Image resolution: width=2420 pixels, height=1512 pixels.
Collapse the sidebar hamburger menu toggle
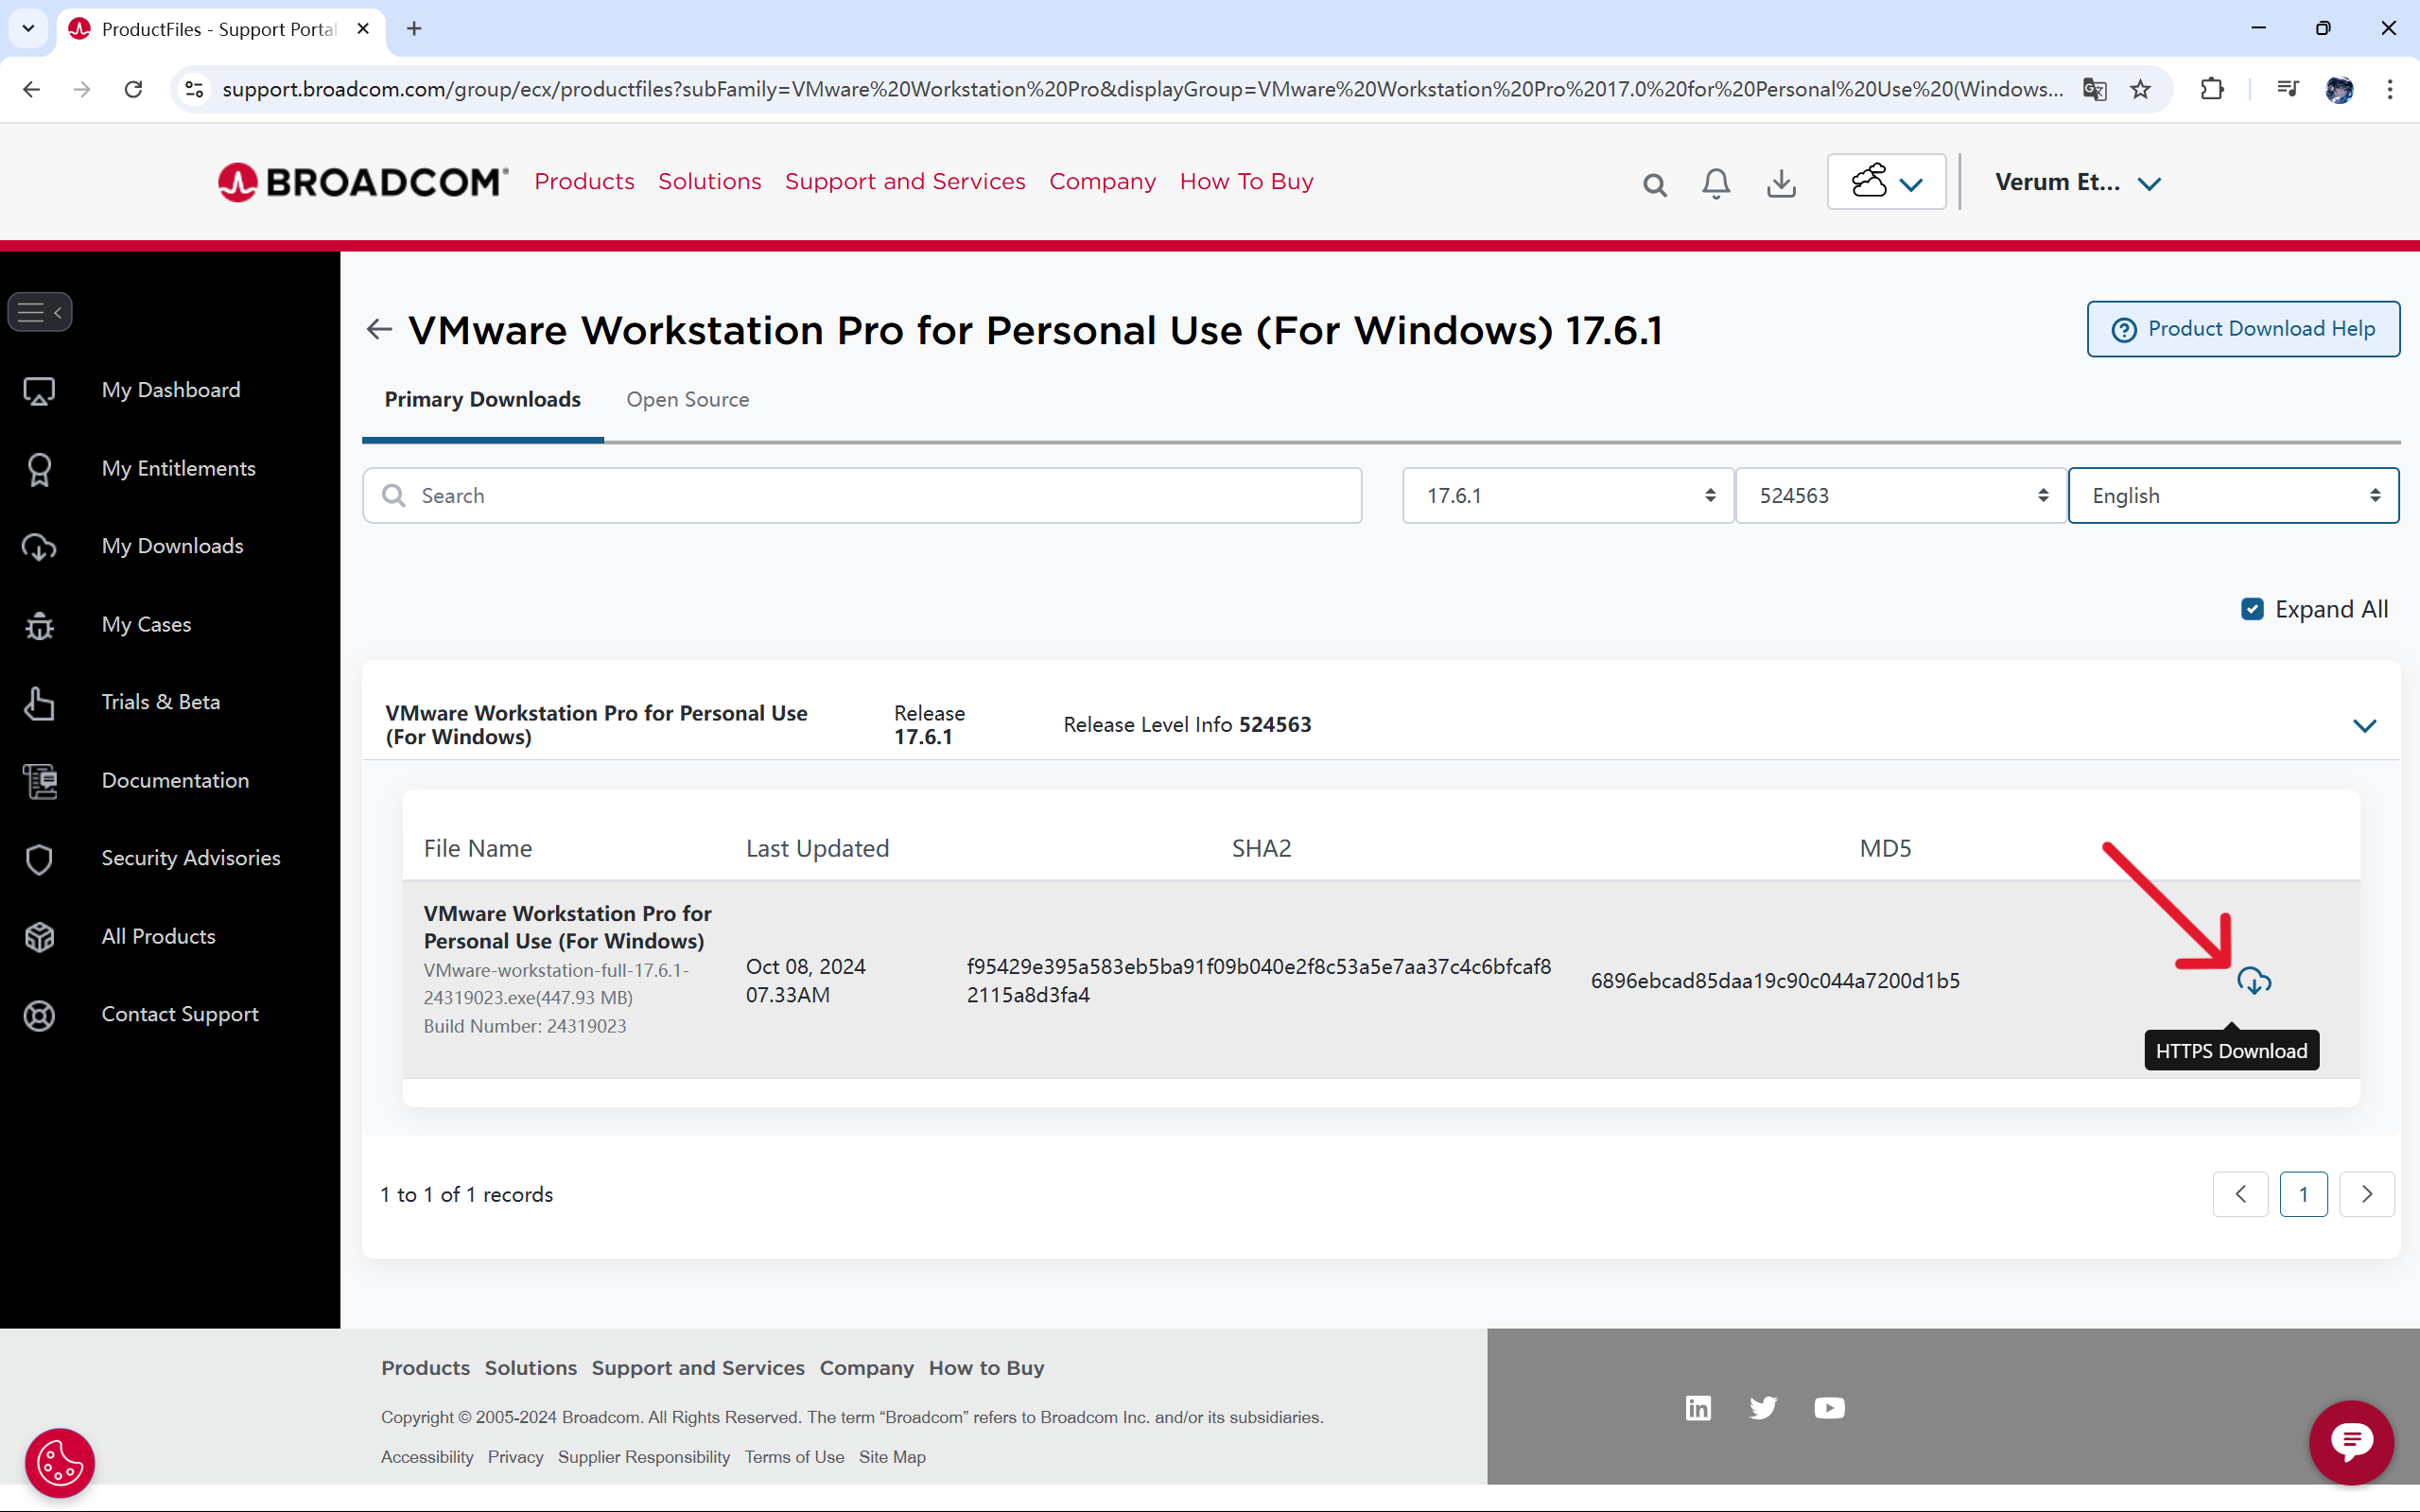[x=40, y=312]
